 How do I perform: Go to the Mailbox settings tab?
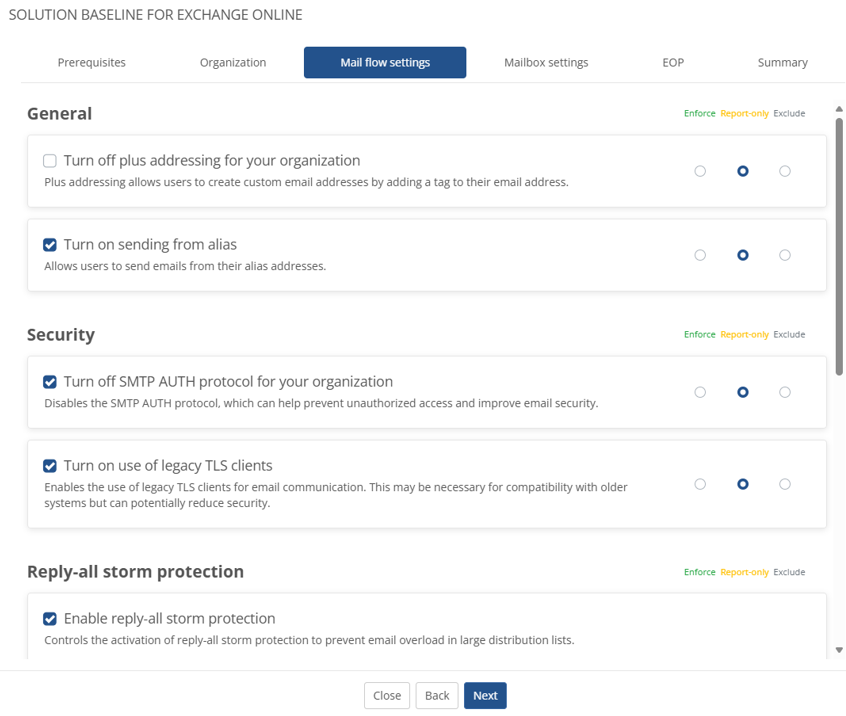click(546, 62)
